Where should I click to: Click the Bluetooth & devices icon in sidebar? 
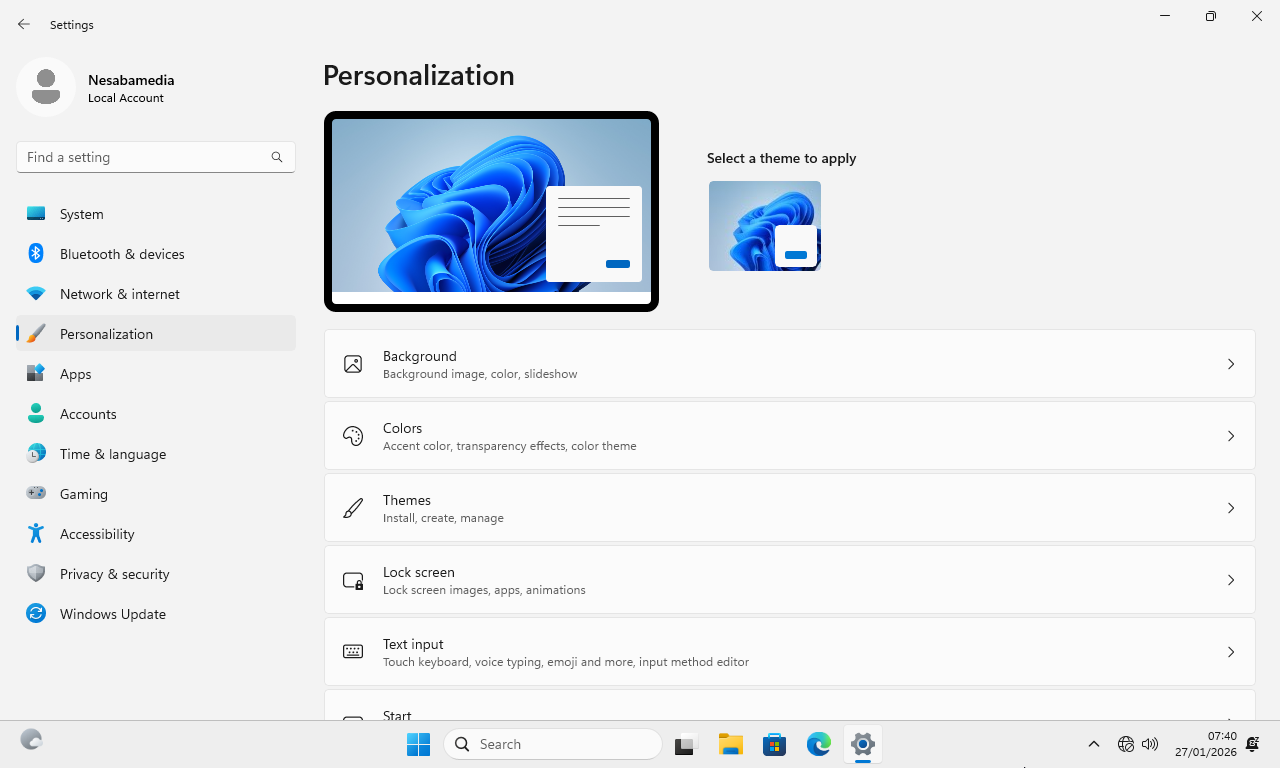click(x=36, y=254)
